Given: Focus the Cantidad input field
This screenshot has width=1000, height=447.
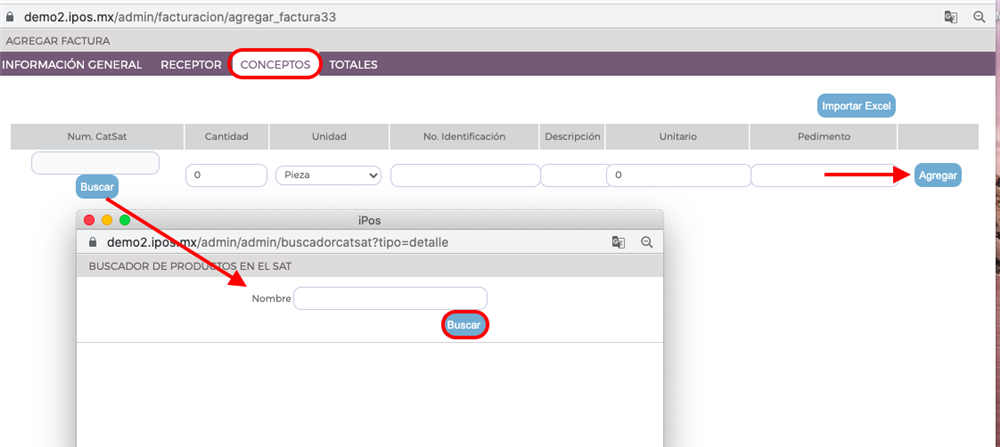Looking at the screenshot, I should [226, 175].
